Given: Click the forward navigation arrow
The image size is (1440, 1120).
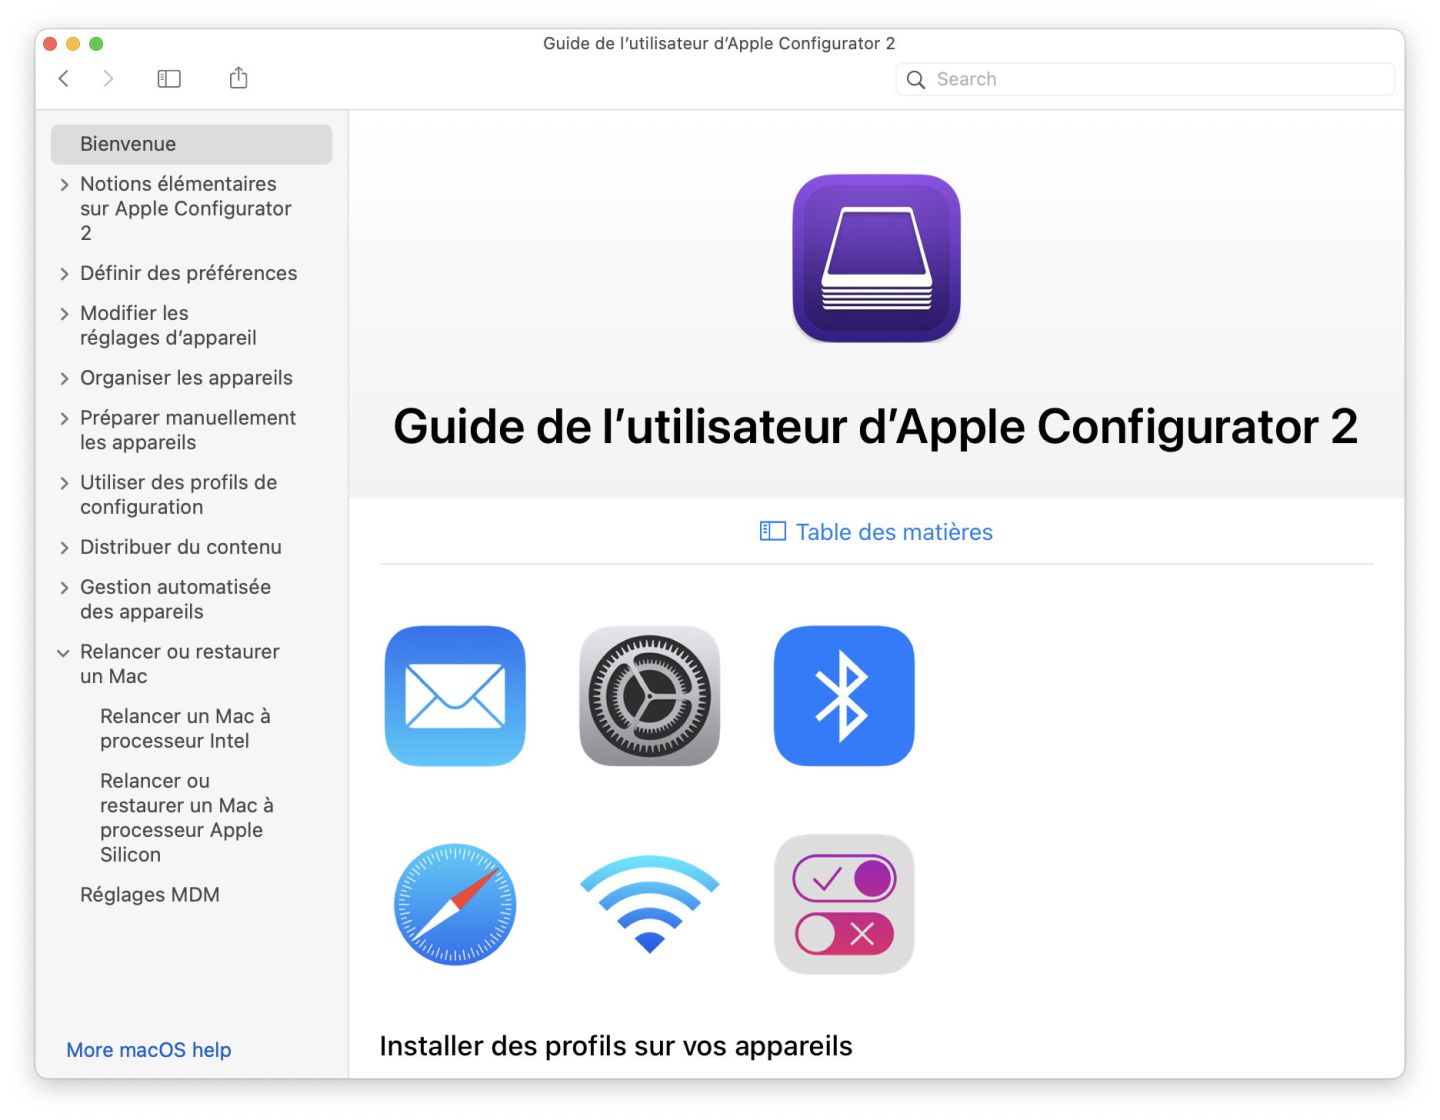Looking at the screenshot, I should (108, 79).
